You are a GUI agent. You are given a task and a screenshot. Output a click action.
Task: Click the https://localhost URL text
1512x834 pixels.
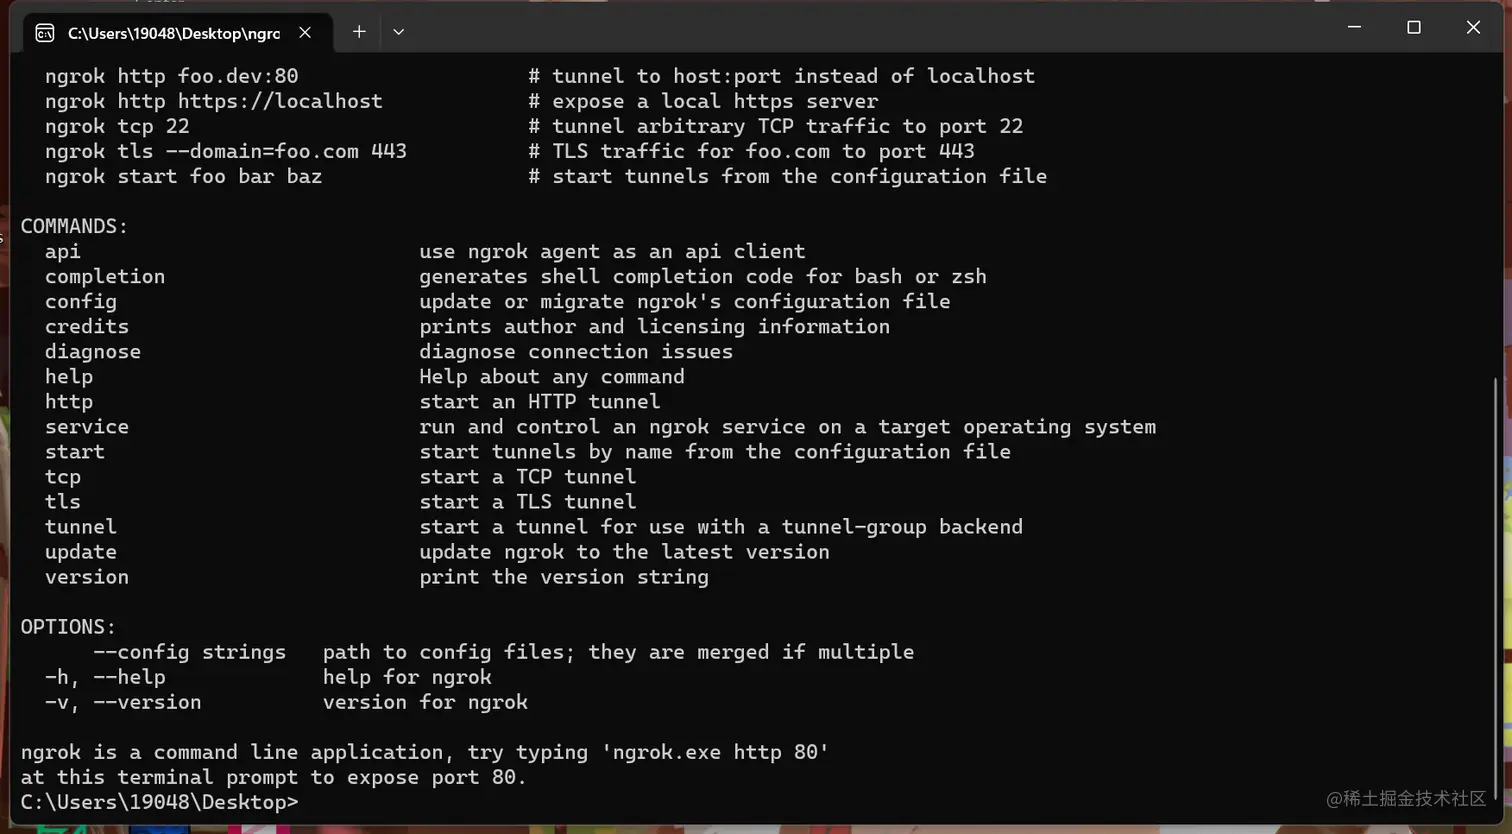point(280,101)
